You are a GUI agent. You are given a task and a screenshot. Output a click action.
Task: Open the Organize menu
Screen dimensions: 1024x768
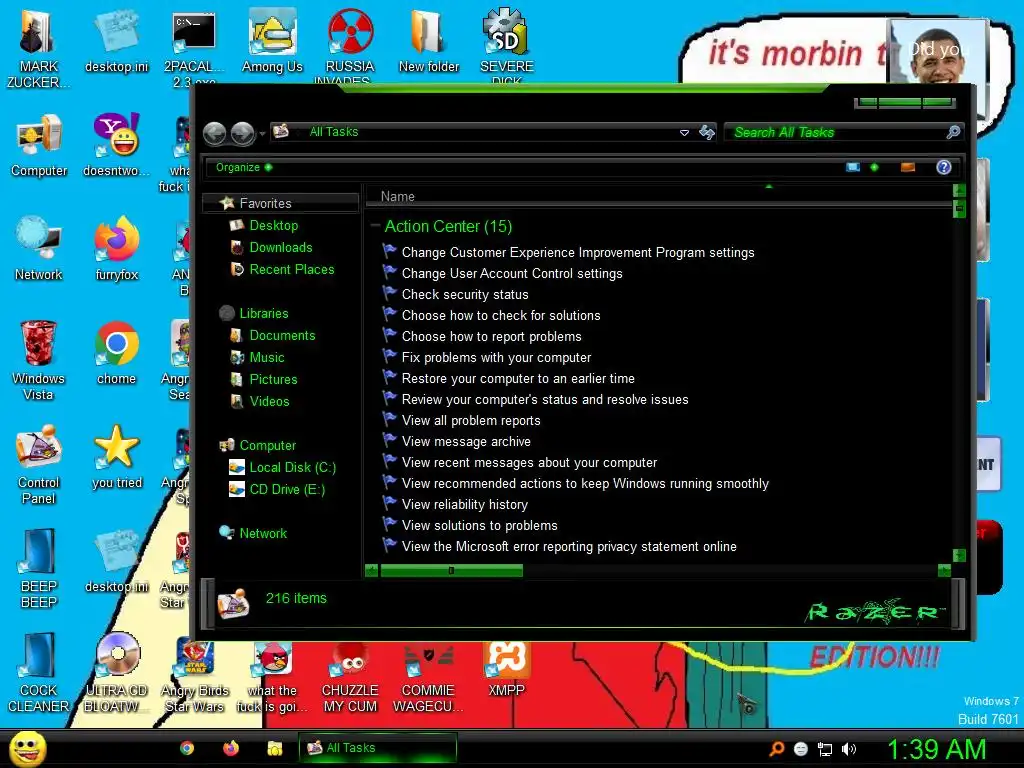244,167
